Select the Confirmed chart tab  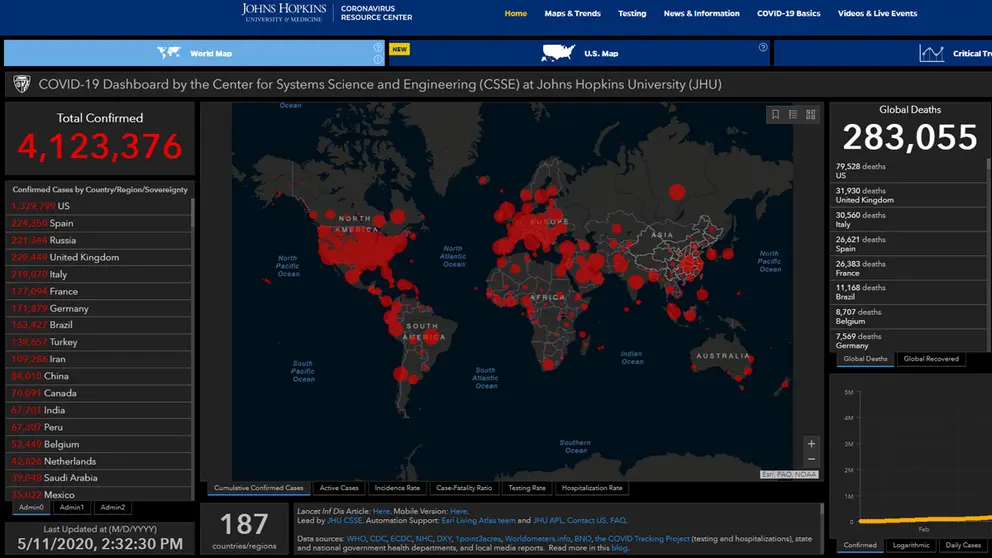(x=860, y=545)
